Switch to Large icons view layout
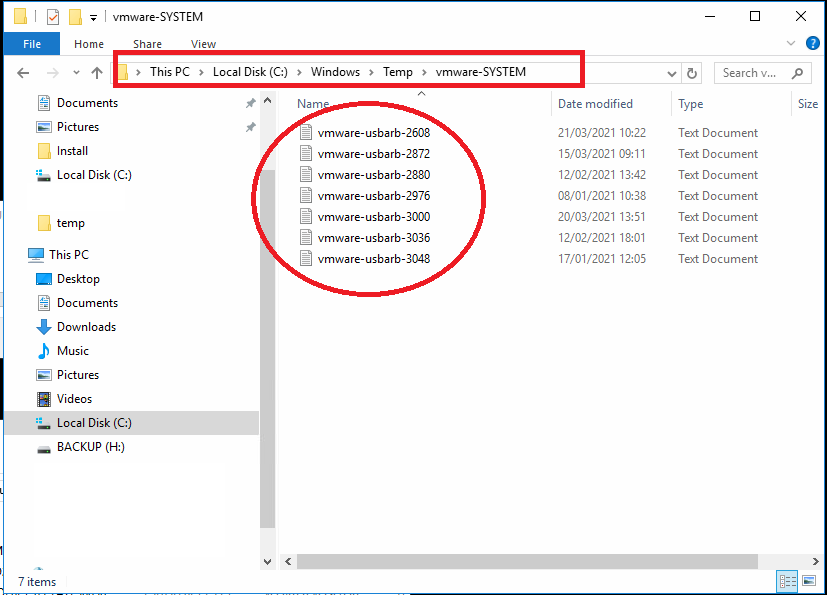The height and width of the screenshot is (595, 827). pyautogui.click(x=809, y=581)
